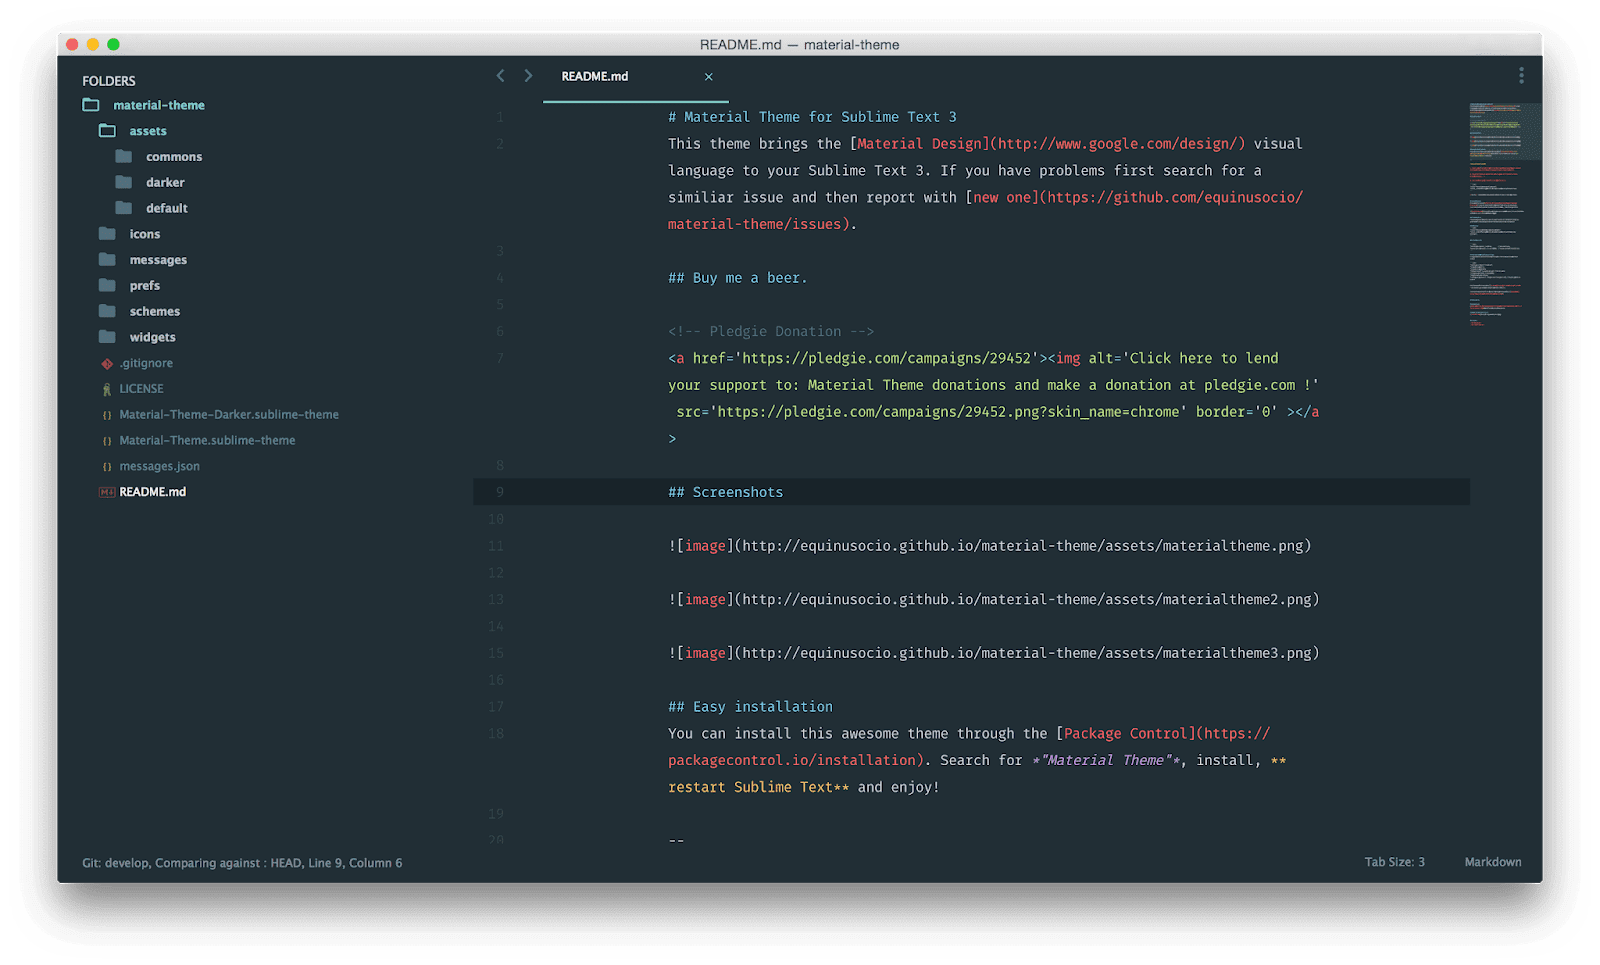Viewport: 1600px width, 965px height.
Task: Change the Tab Size: 3 setting
Action: pos(1394,862)
